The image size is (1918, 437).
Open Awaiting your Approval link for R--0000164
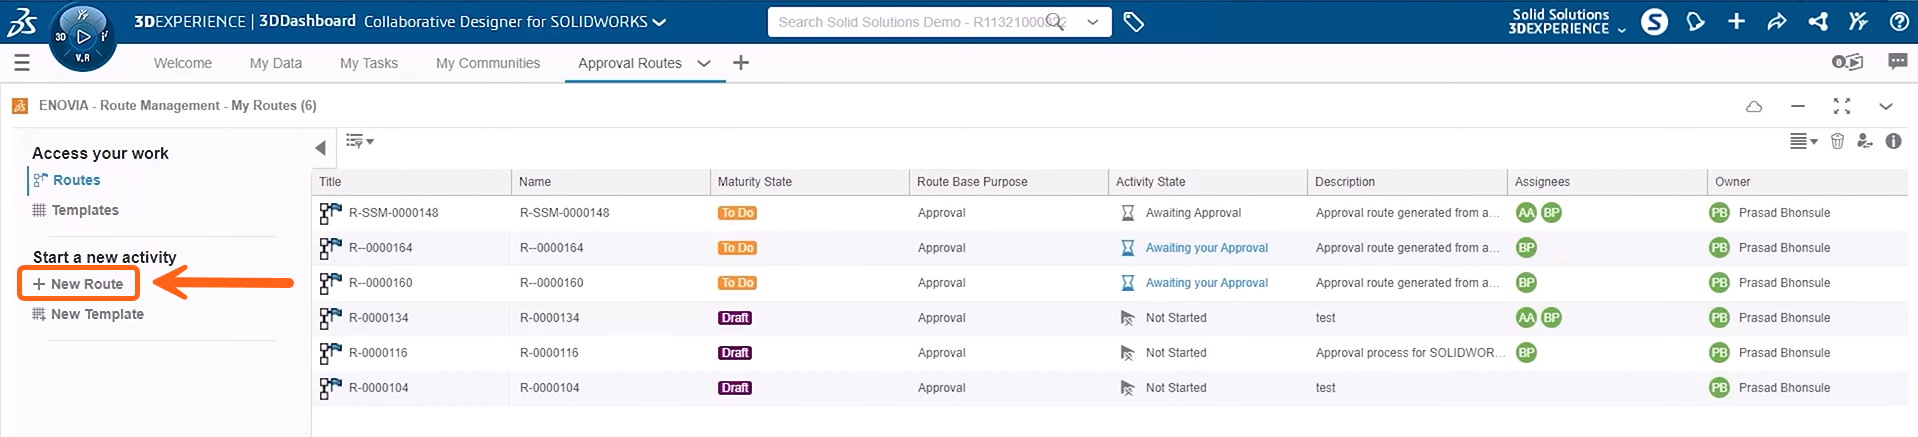point(1206,248)
